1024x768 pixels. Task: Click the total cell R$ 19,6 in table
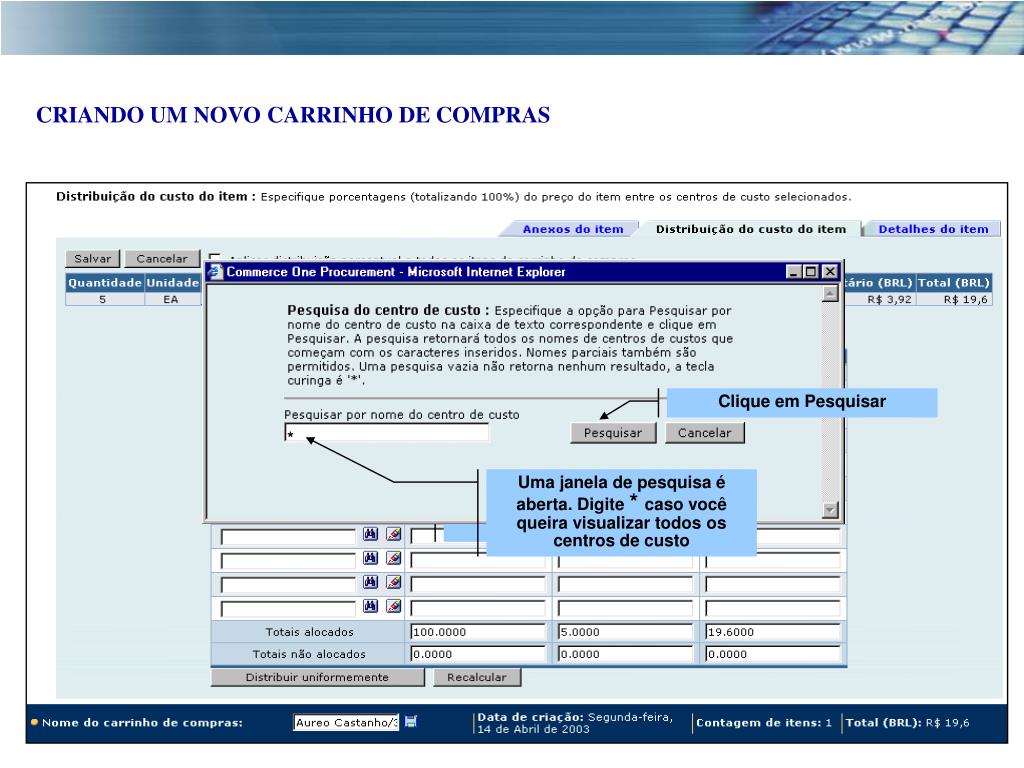(954, 299)
